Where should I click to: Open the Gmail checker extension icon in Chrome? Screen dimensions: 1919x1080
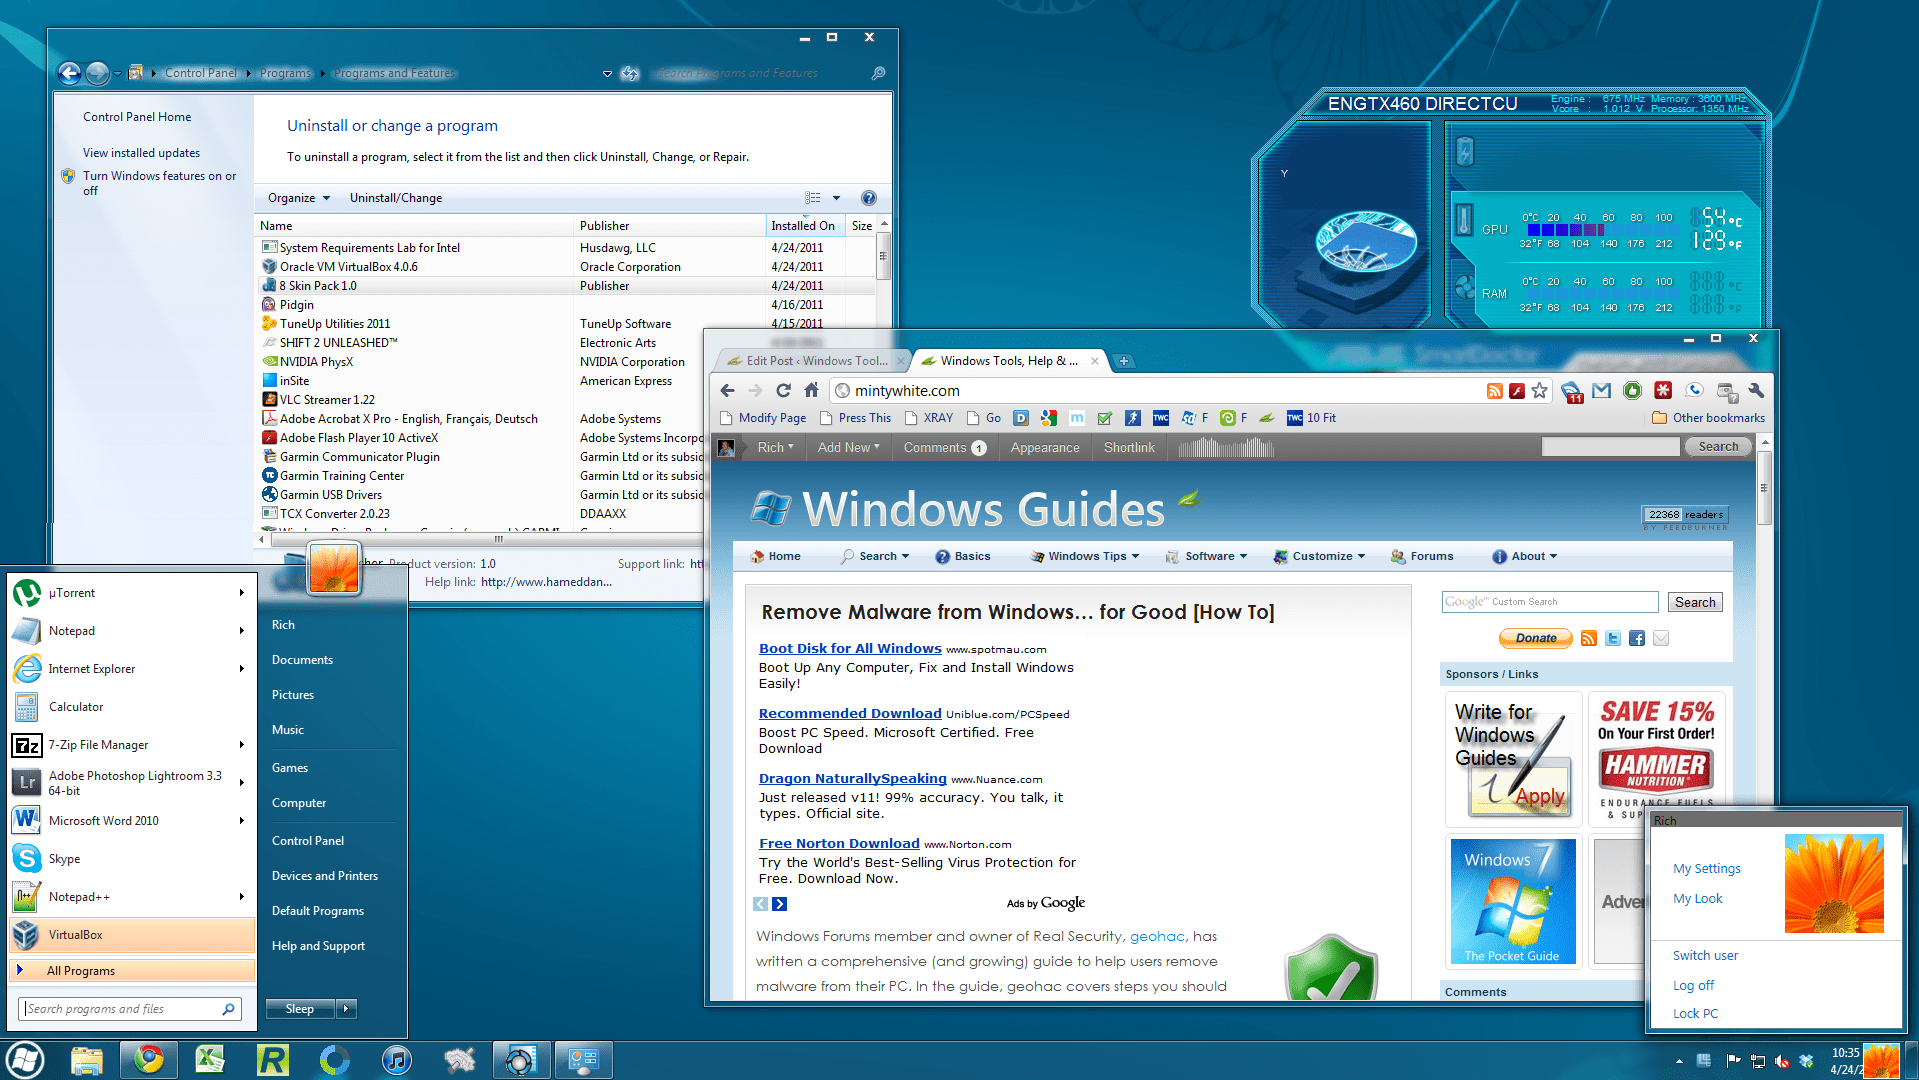[1602, 391]
